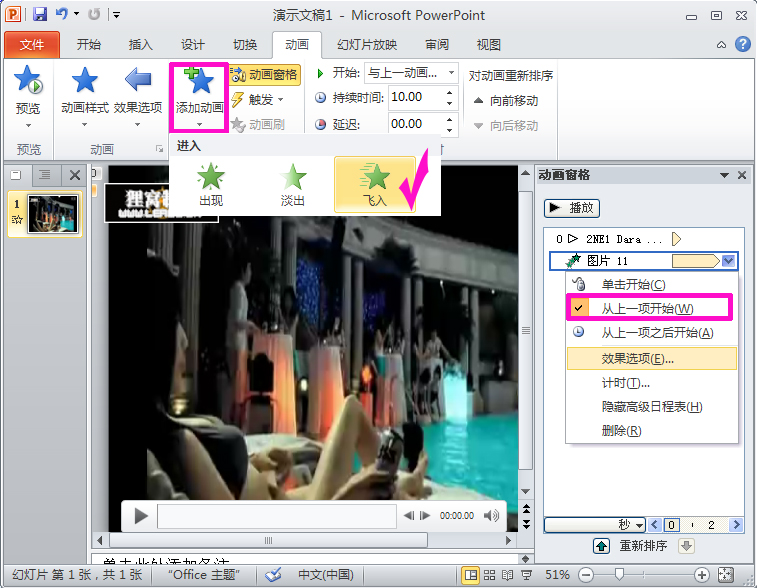The width and height of the screenshot is (757, 588).
Task: Select slide 1 thumbnail
Action: (53, 214)
